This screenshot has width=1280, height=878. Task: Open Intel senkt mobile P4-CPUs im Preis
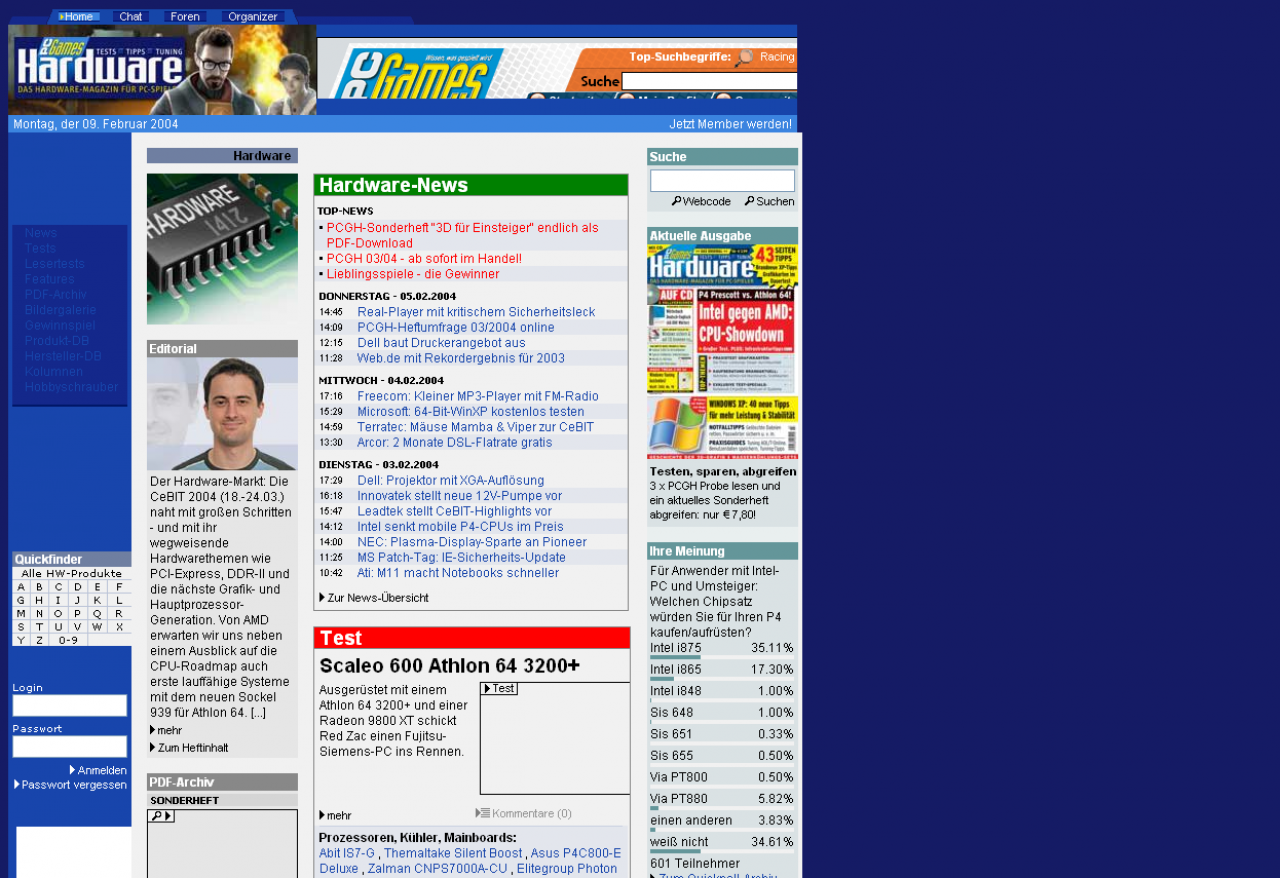[460, 526]
